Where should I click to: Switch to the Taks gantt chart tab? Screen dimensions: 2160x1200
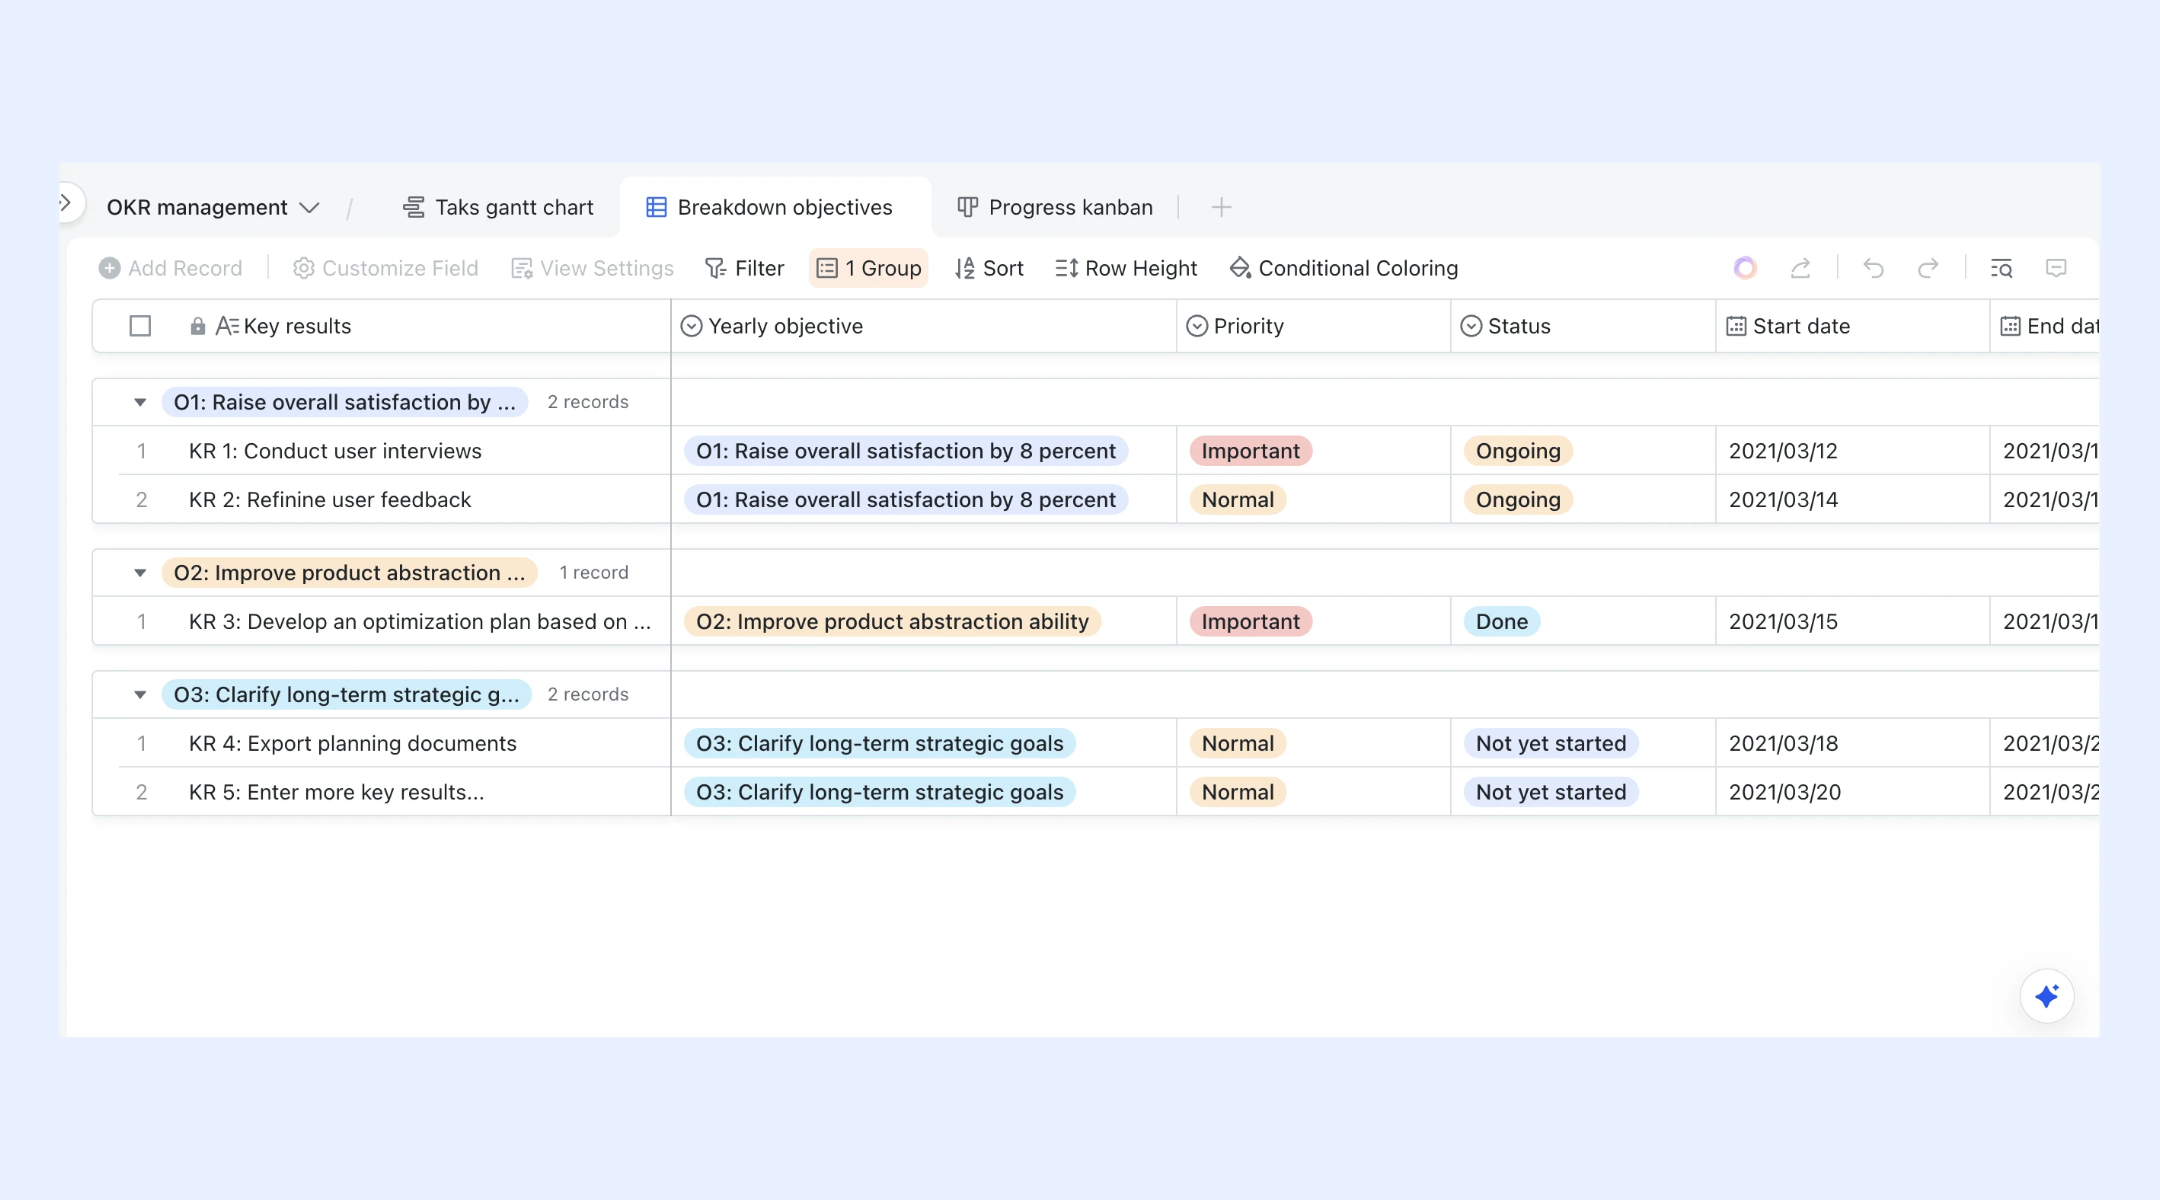point(498,208)
